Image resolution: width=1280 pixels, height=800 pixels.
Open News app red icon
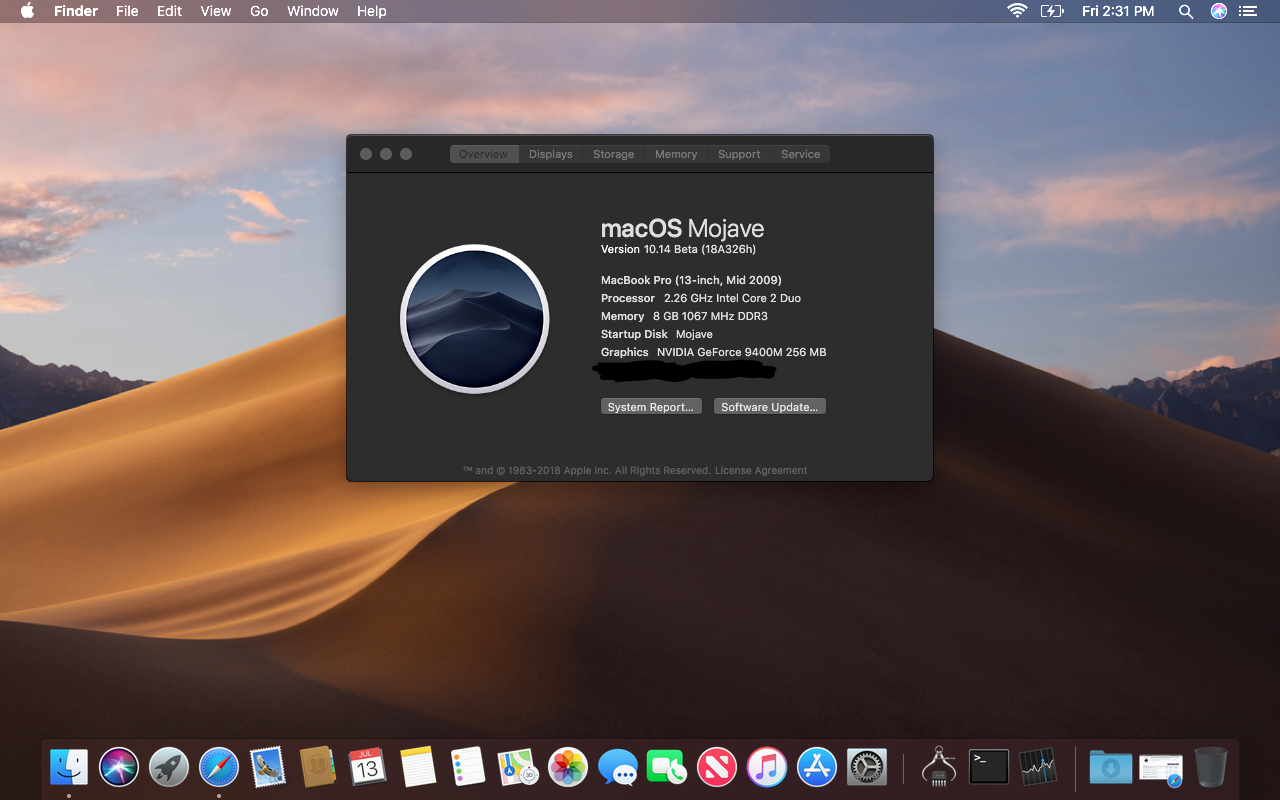tap(717, 767)
